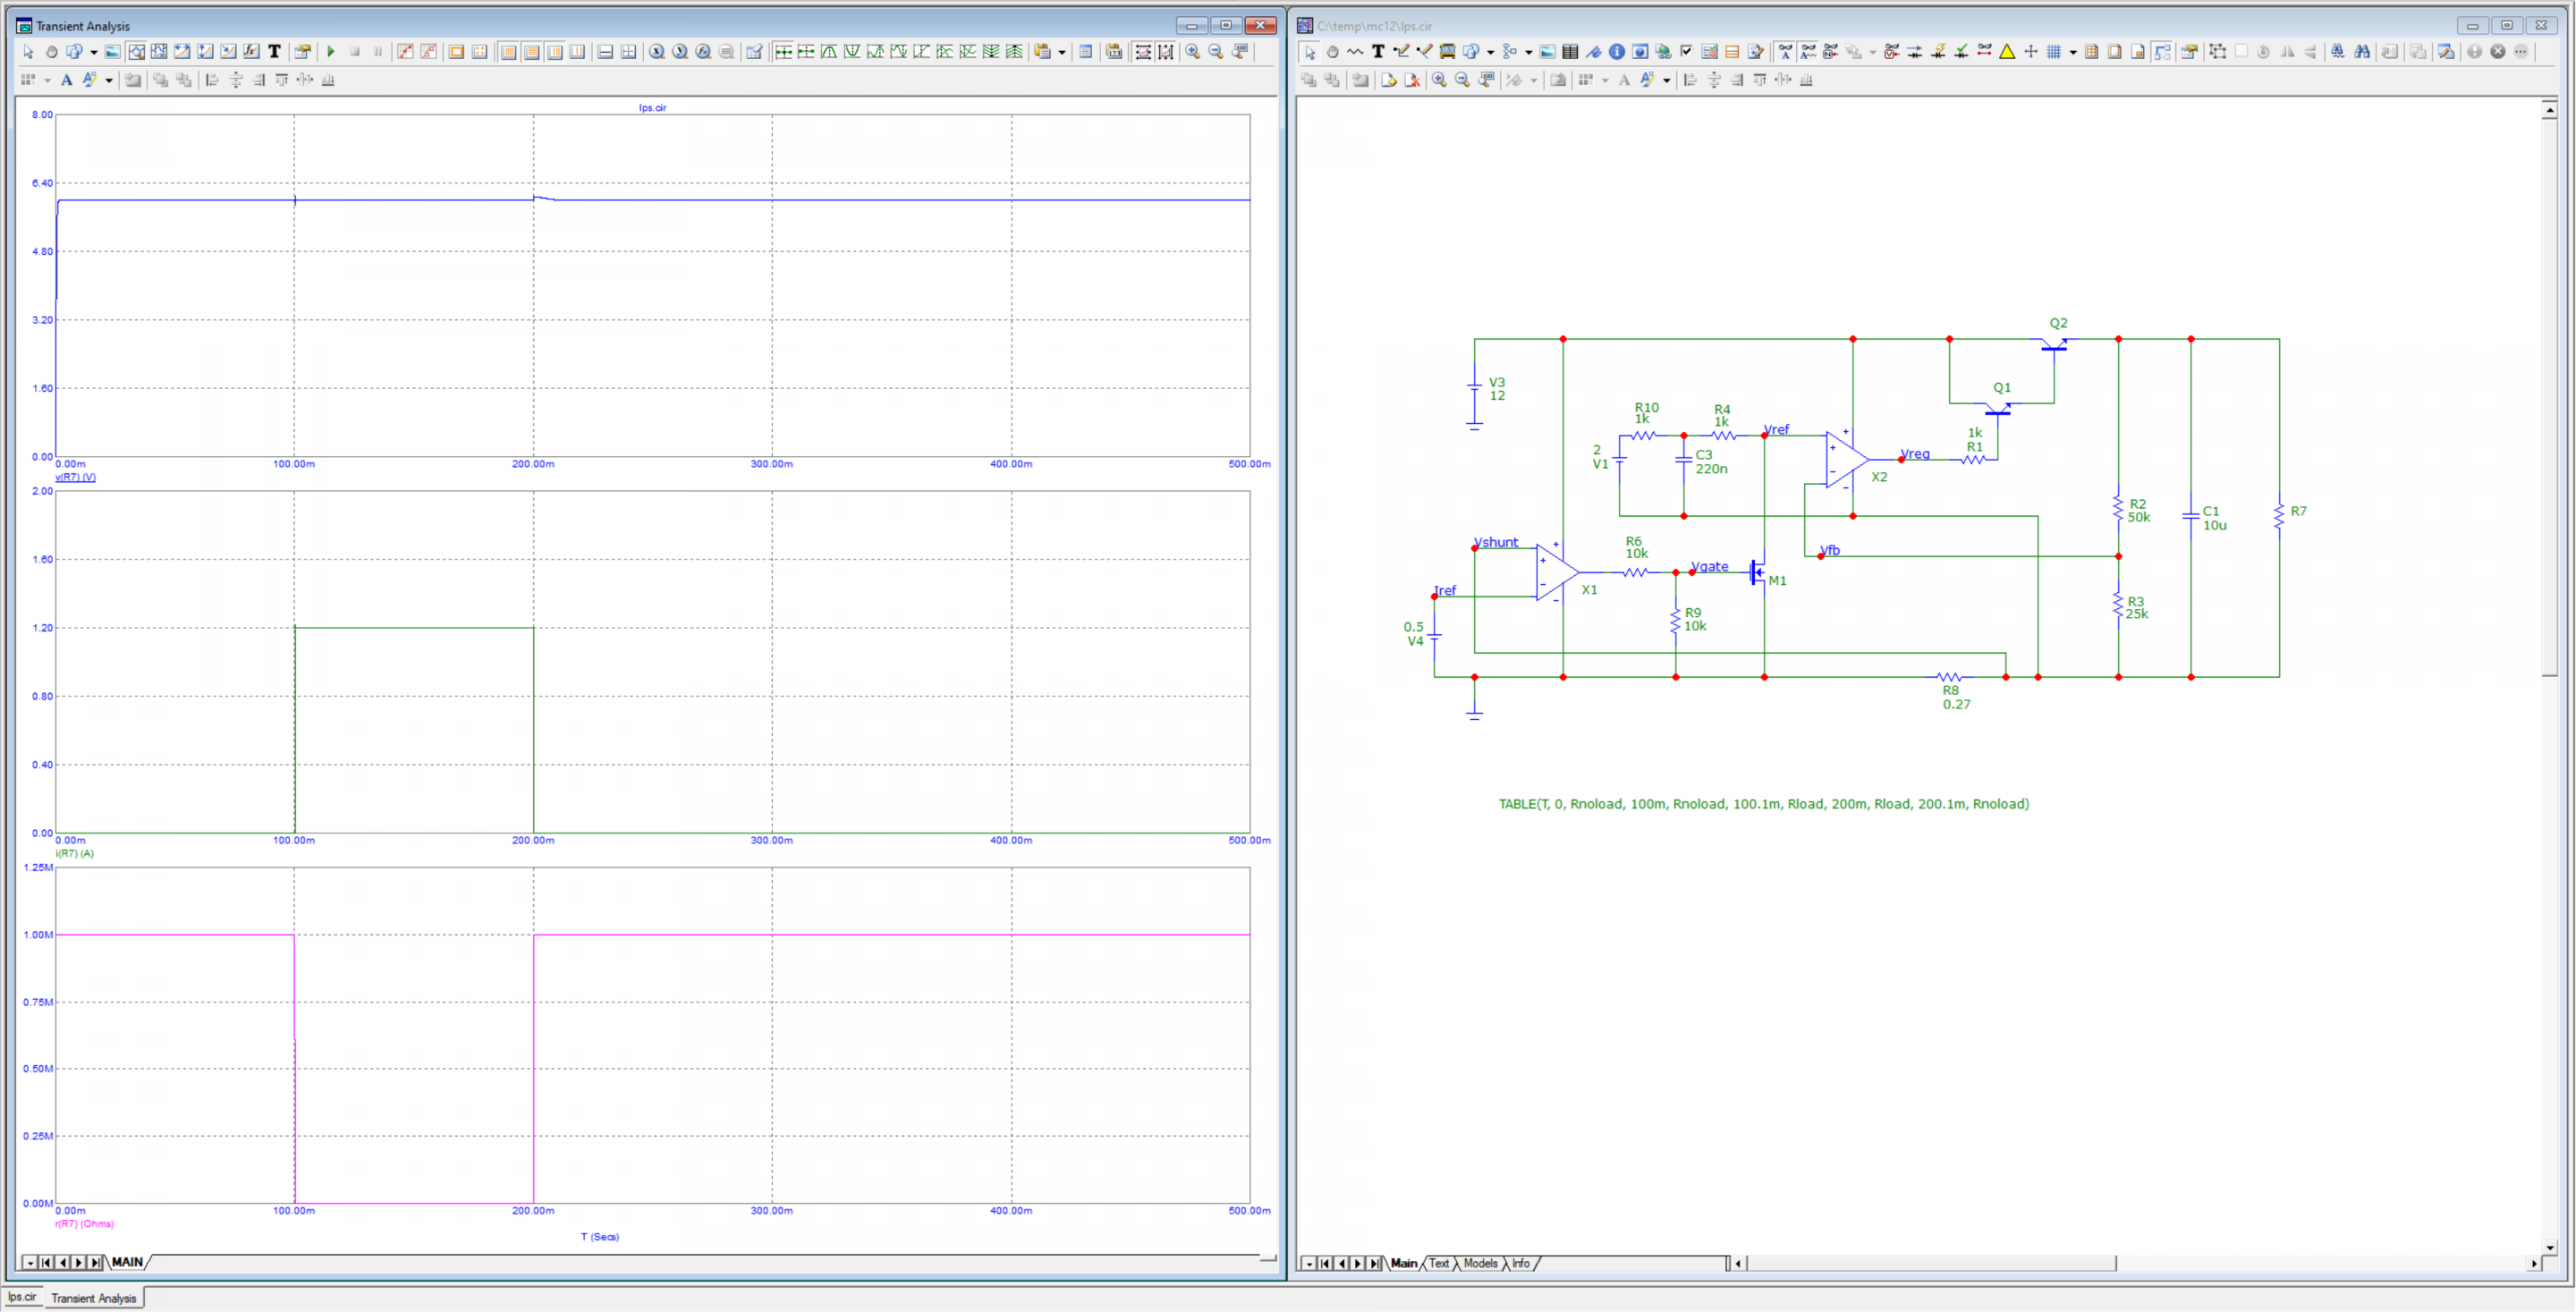Select the Pan hand tool in Transient Analysis window
This screenshot has width=2576, height=1312.
tap(51, 51)
